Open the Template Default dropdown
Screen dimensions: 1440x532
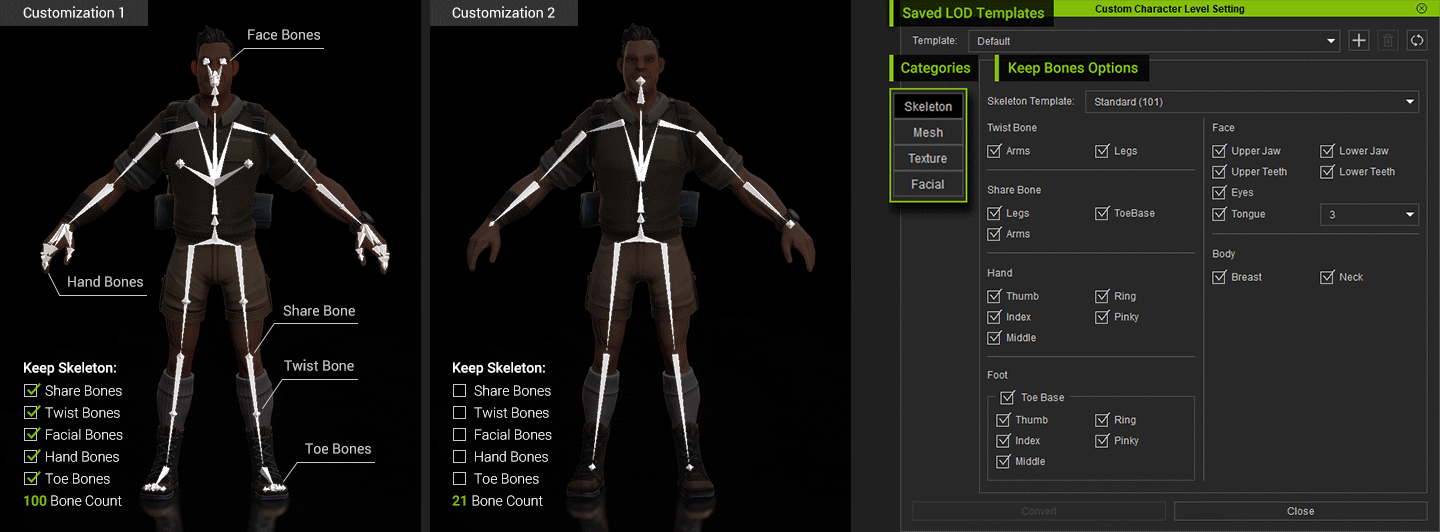coord(1155,41)
